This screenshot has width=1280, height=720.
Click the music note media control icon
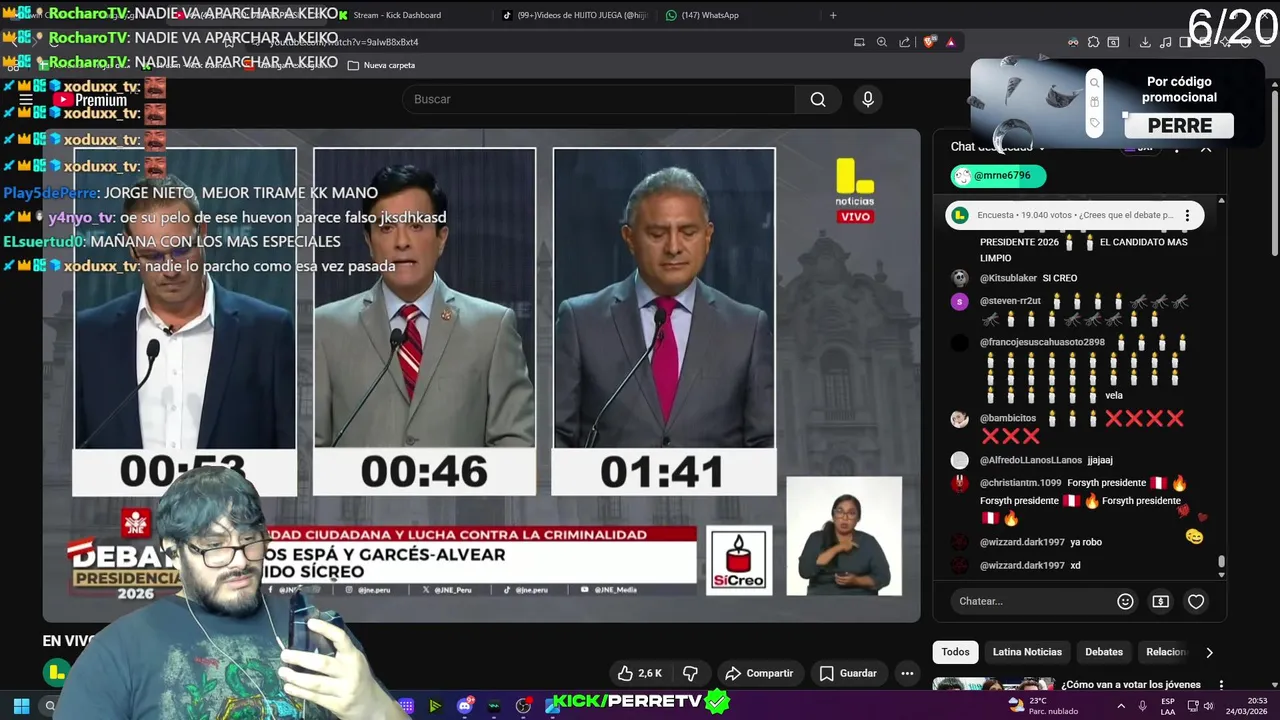(x=1166, y=42)
